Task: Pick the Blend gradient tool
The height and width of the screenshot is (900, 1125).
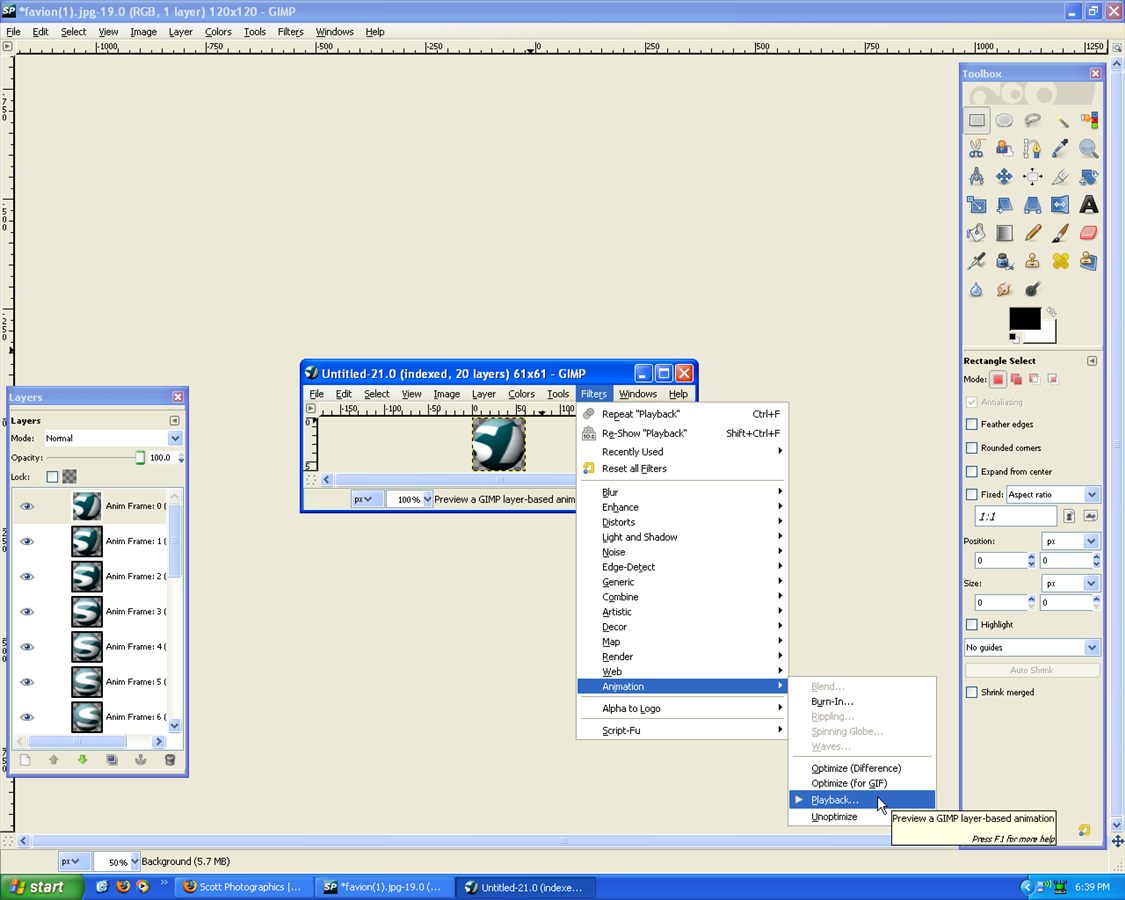Action: [x=1004, y=233]
